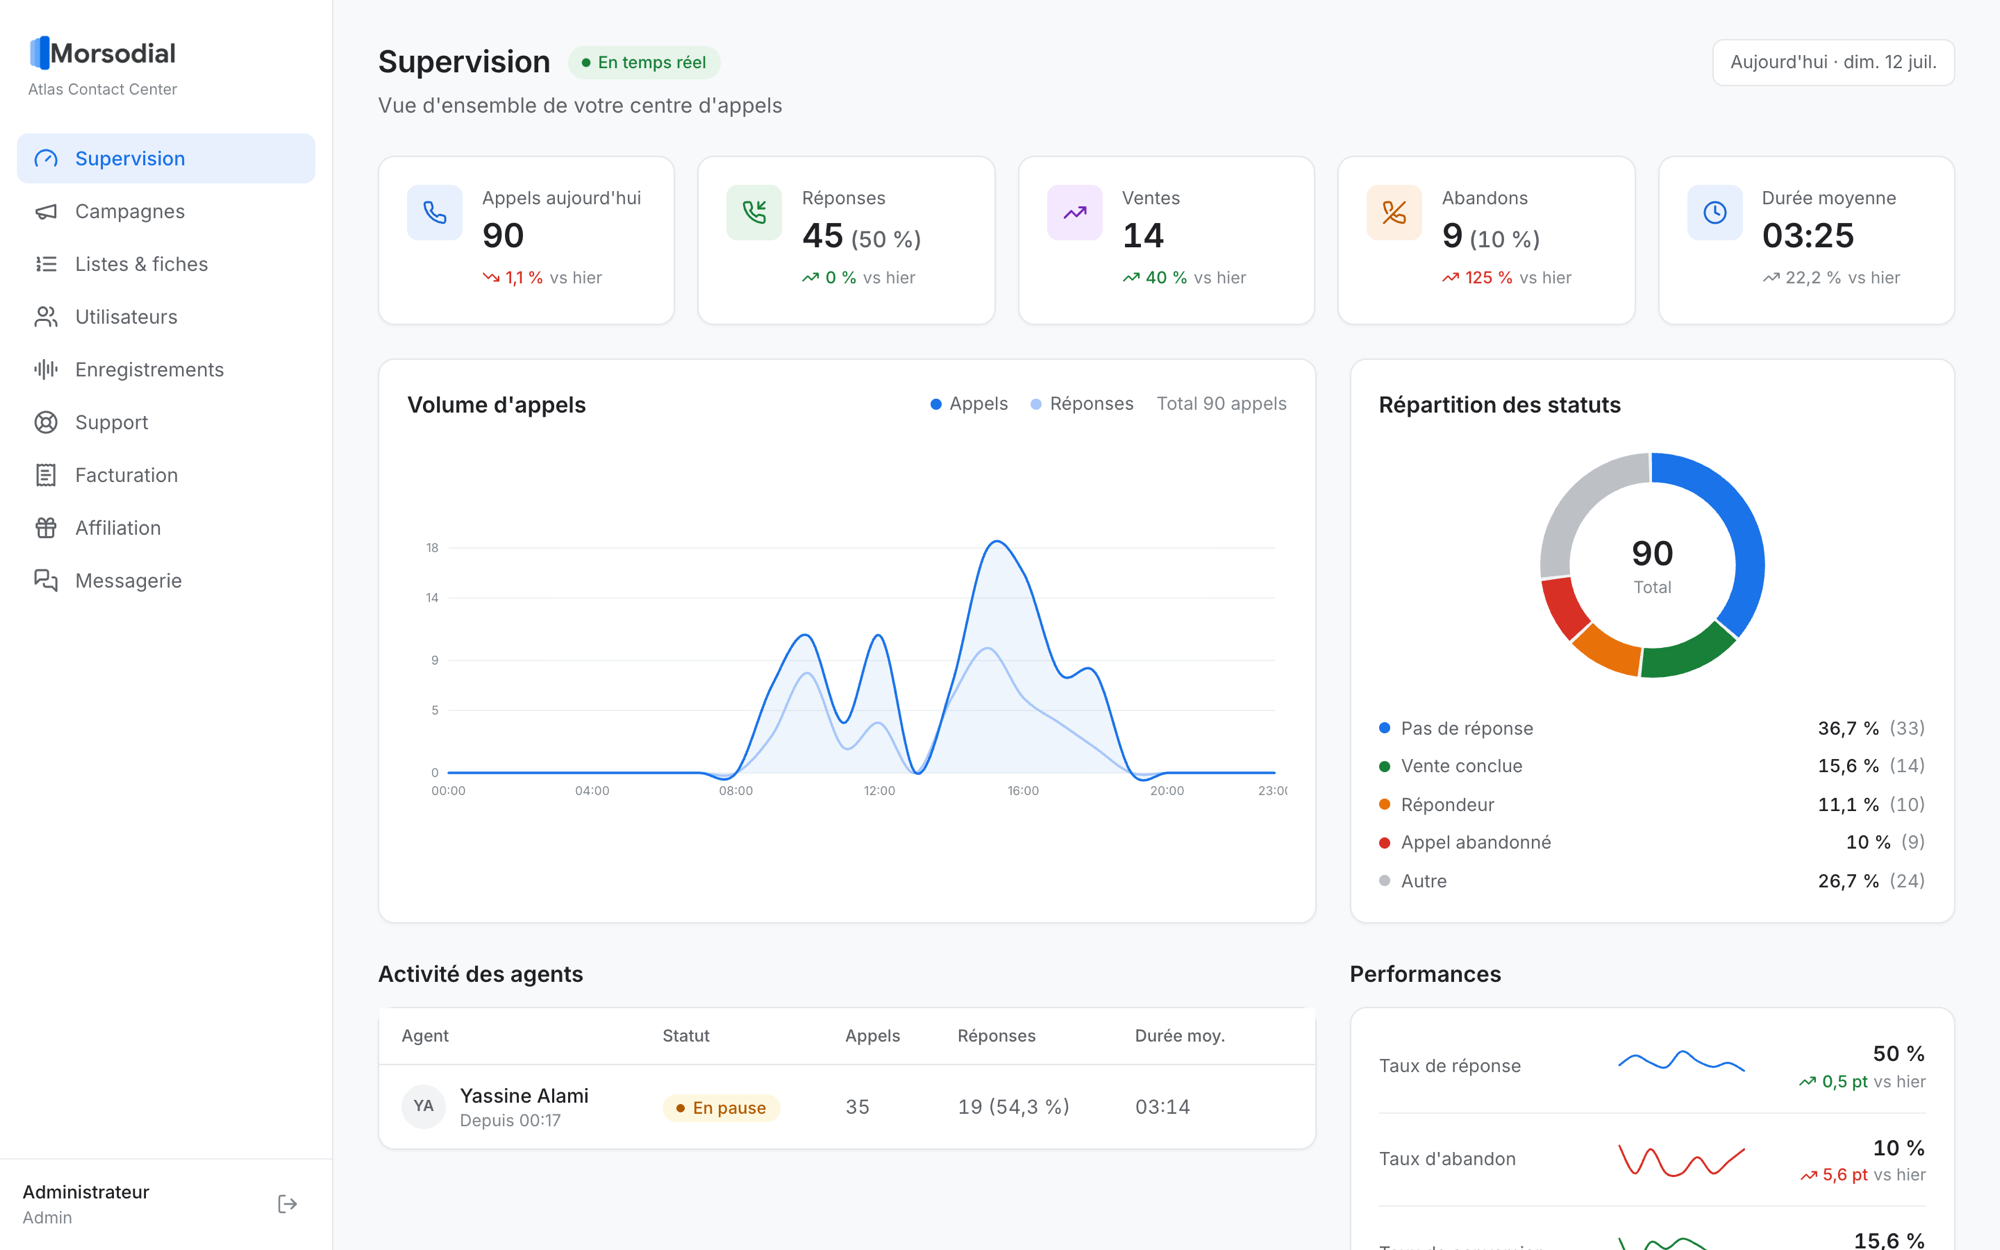Click the Morsodial logo icon
Screen dimensions: 2000x1250
click(39, 53)
